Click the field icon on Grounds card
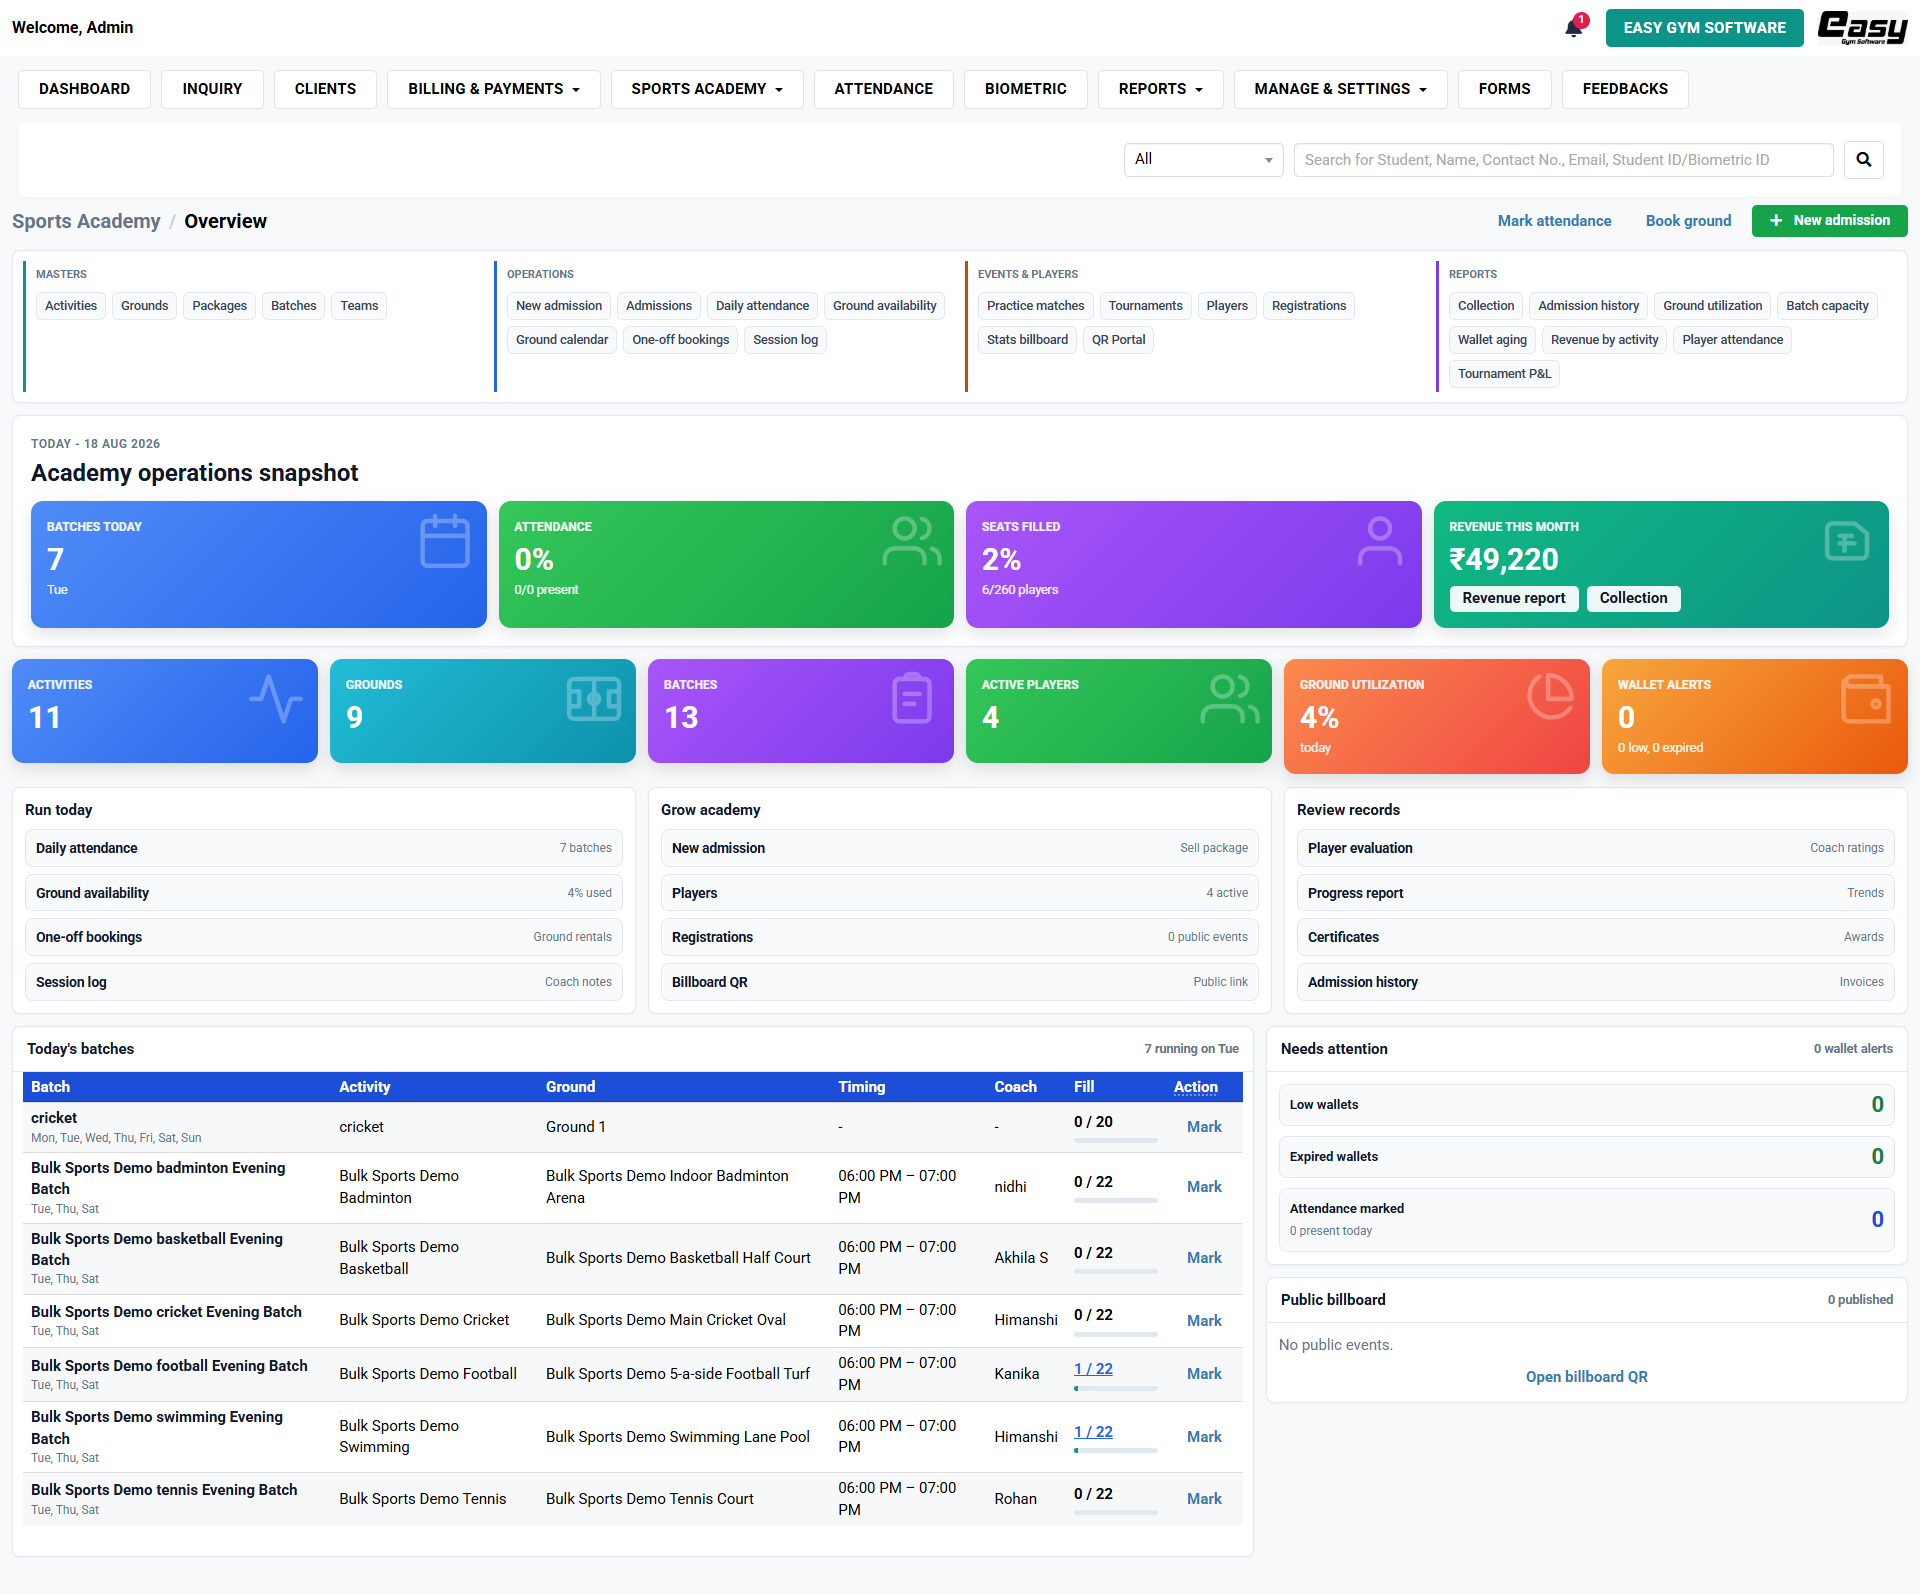 [x=594, y=698]
